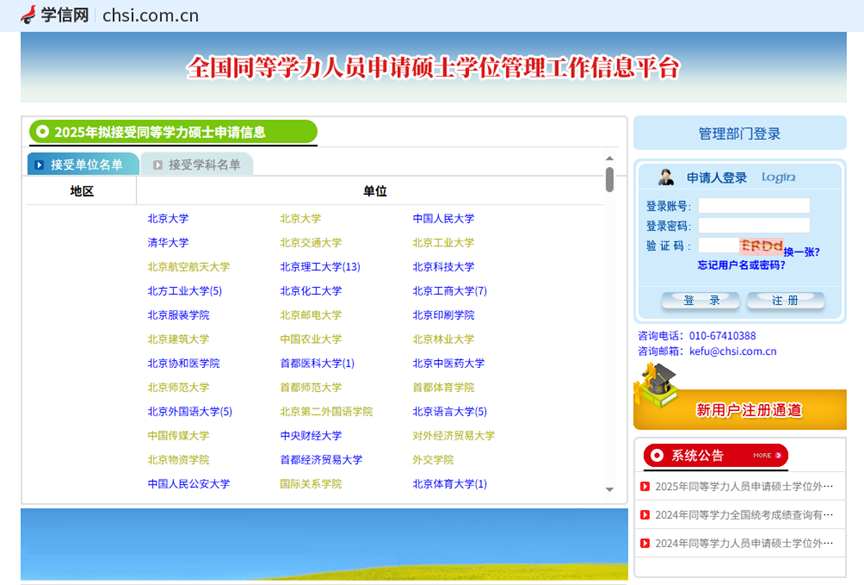
Task: Click the red arrow icon beside 2024年同等学力人员申请硕士学位外
Action: pyautogui.click(x=645, y=544)
